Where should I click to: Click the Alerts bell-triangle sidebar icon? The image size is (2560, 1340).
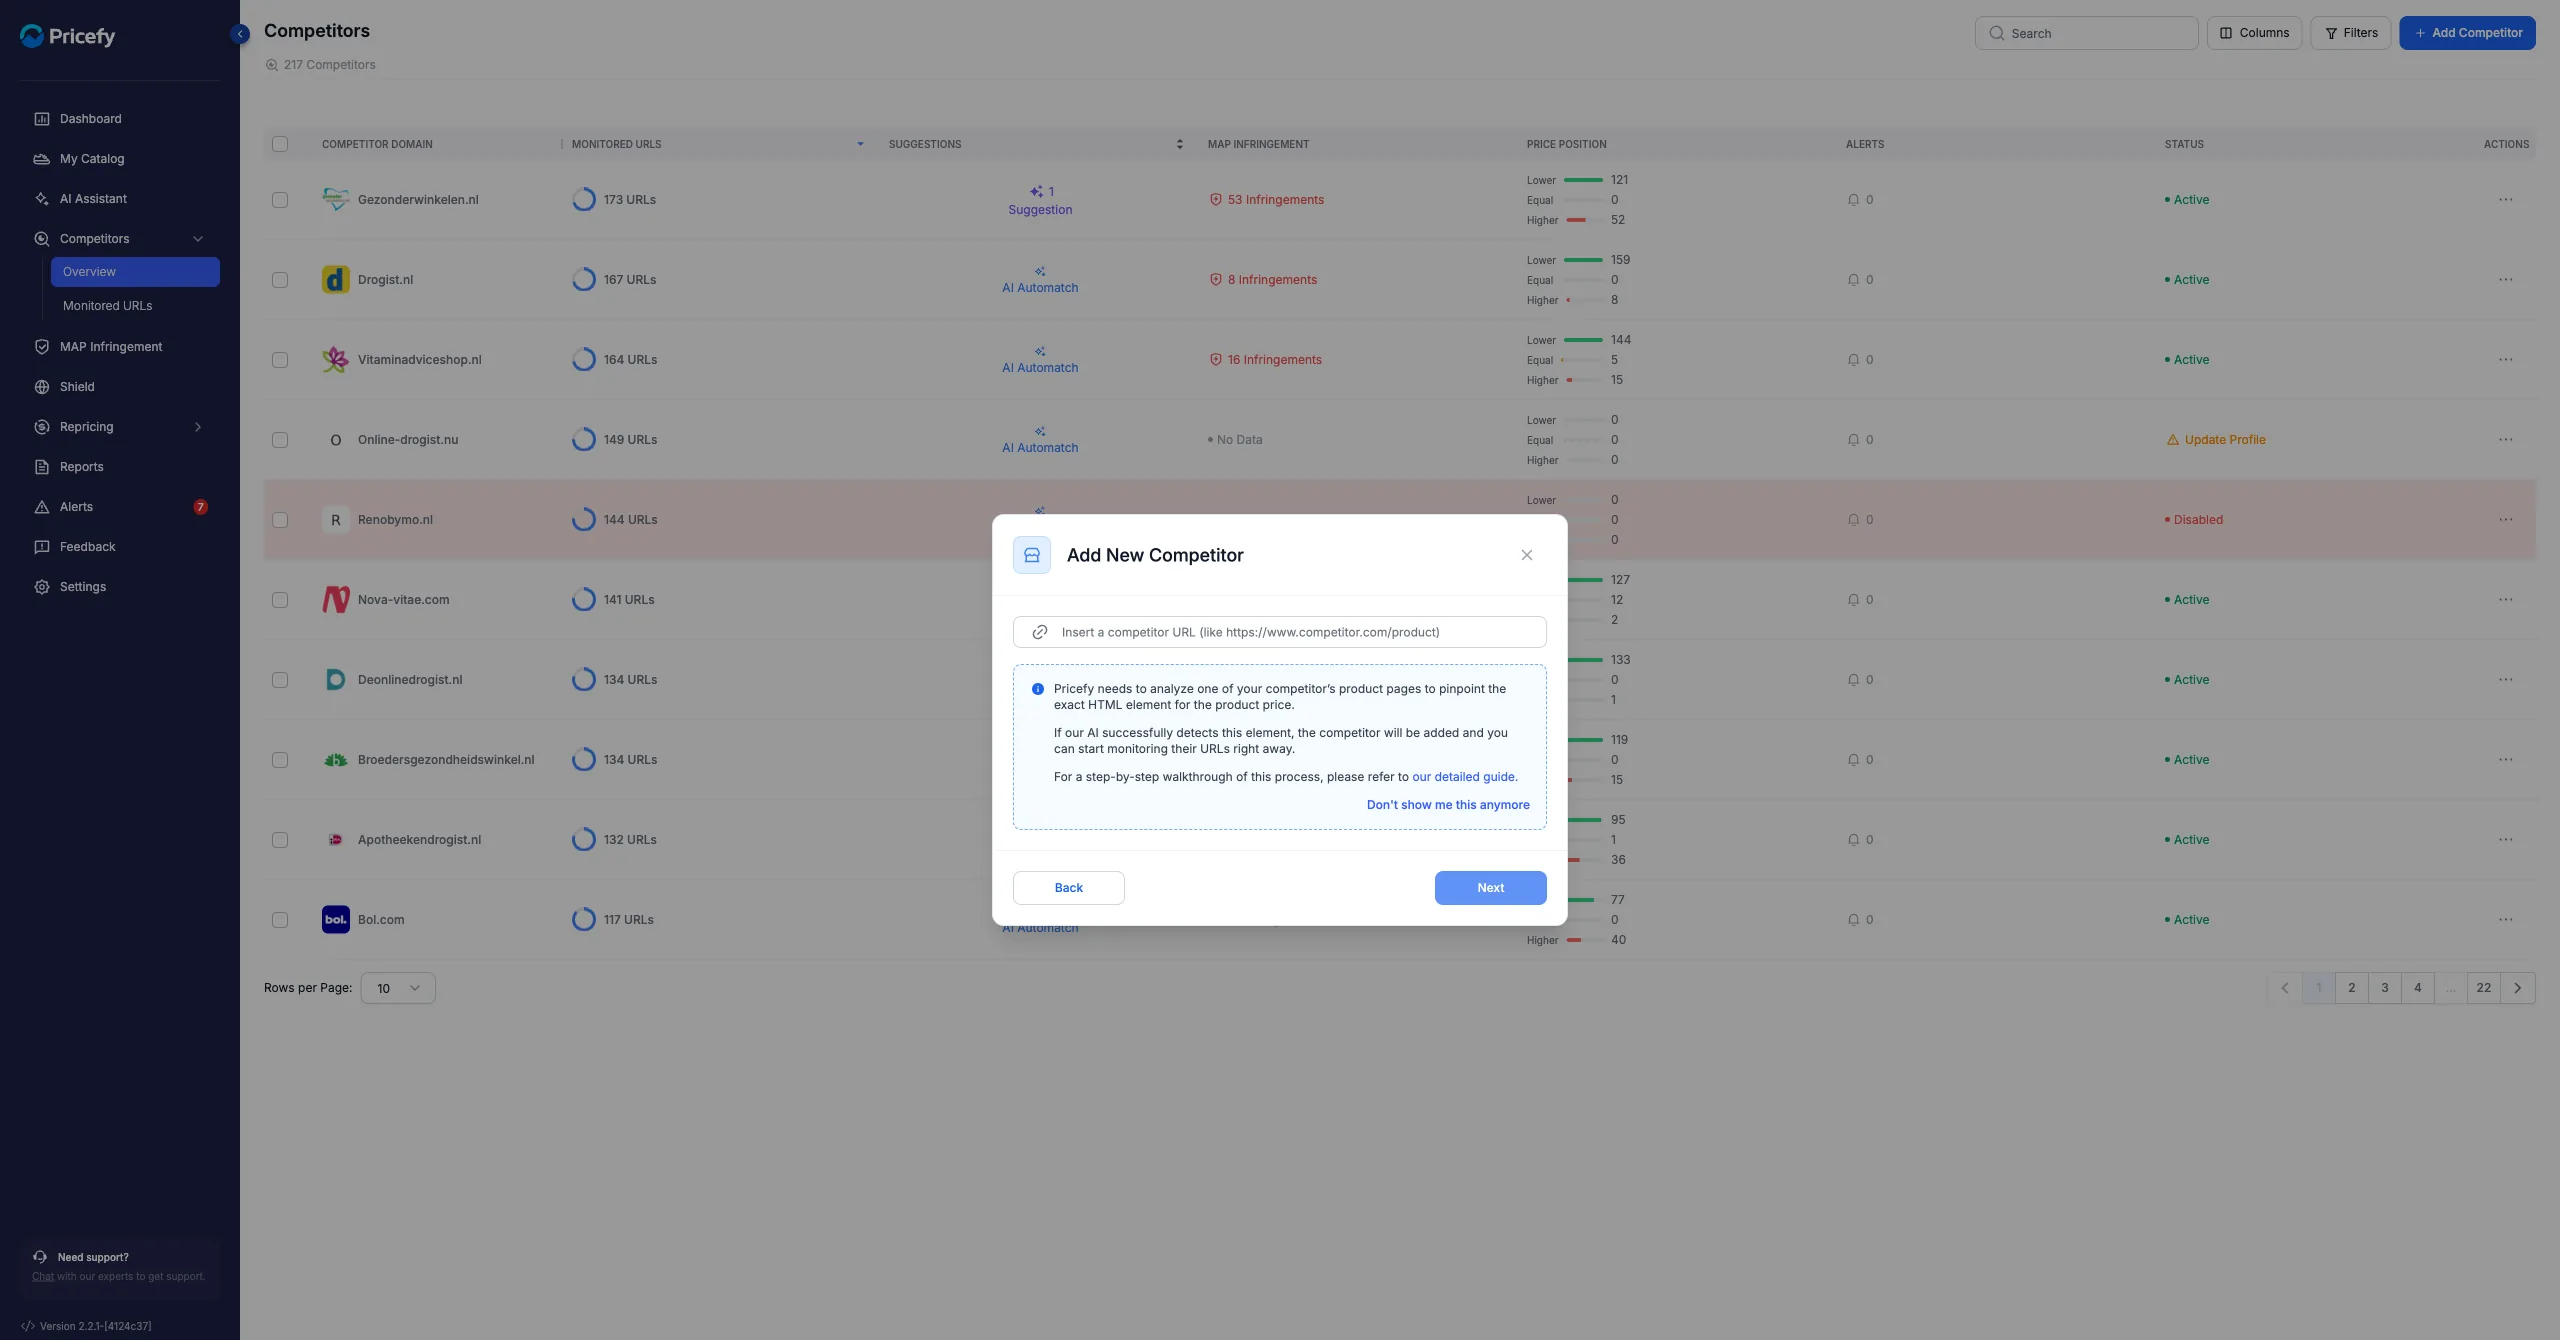(42, 507)
